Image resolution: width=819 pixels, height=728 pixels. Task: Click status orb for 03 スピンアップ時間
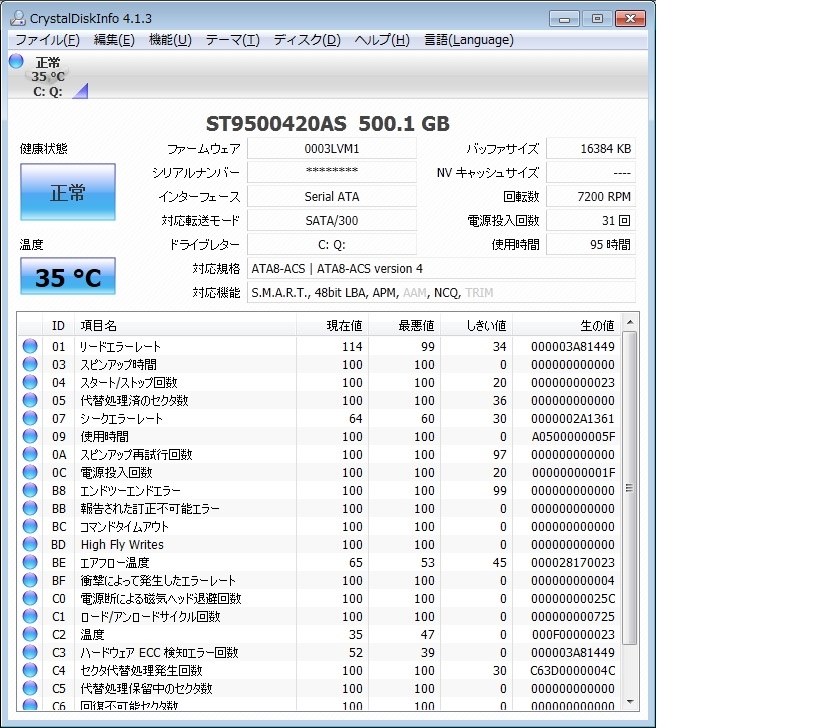click(x=30, y=364)
